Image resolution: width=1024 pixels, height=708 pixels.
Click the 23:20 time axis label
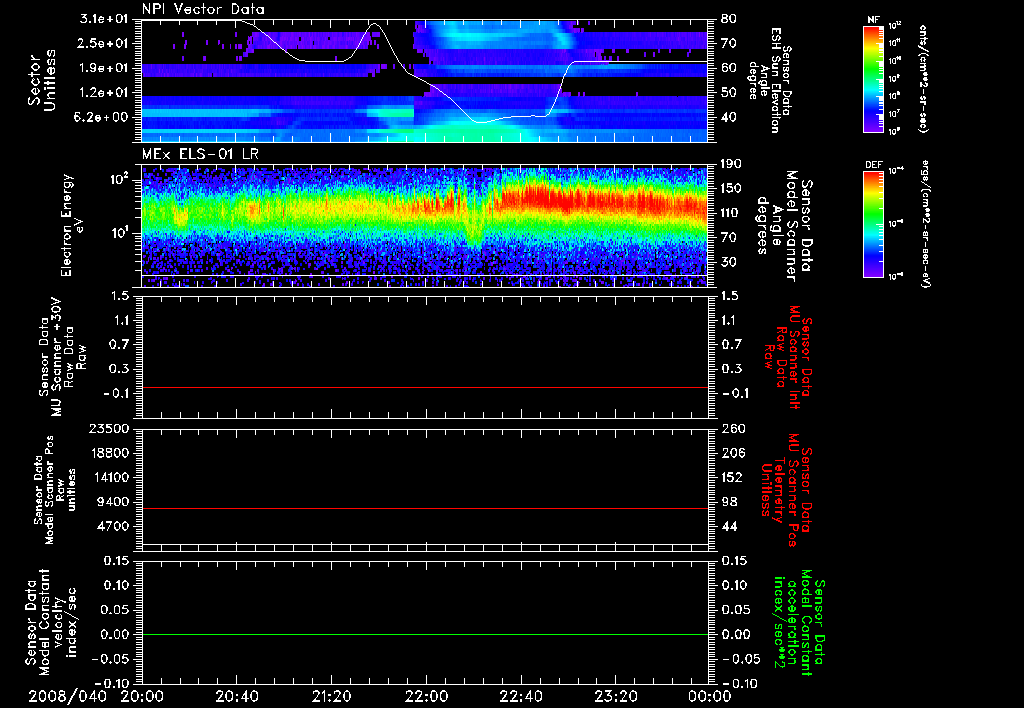tap(616, 696)
